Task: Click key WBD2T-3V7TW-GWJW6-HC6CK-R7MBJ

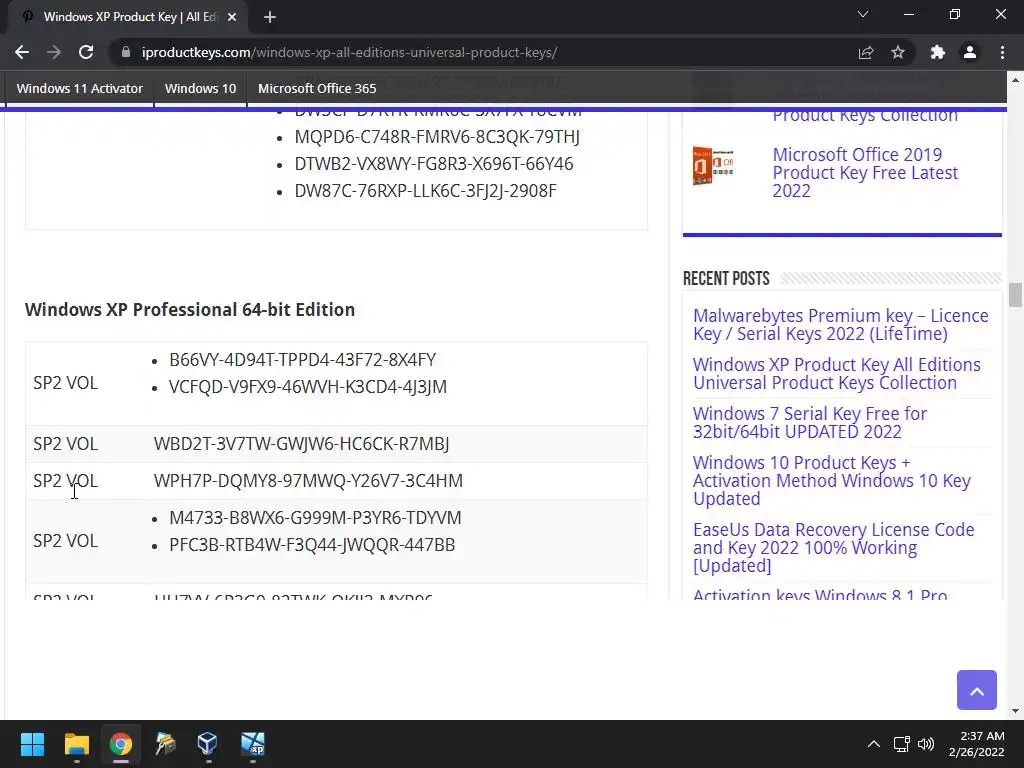Action: click(x=301, y=444)
